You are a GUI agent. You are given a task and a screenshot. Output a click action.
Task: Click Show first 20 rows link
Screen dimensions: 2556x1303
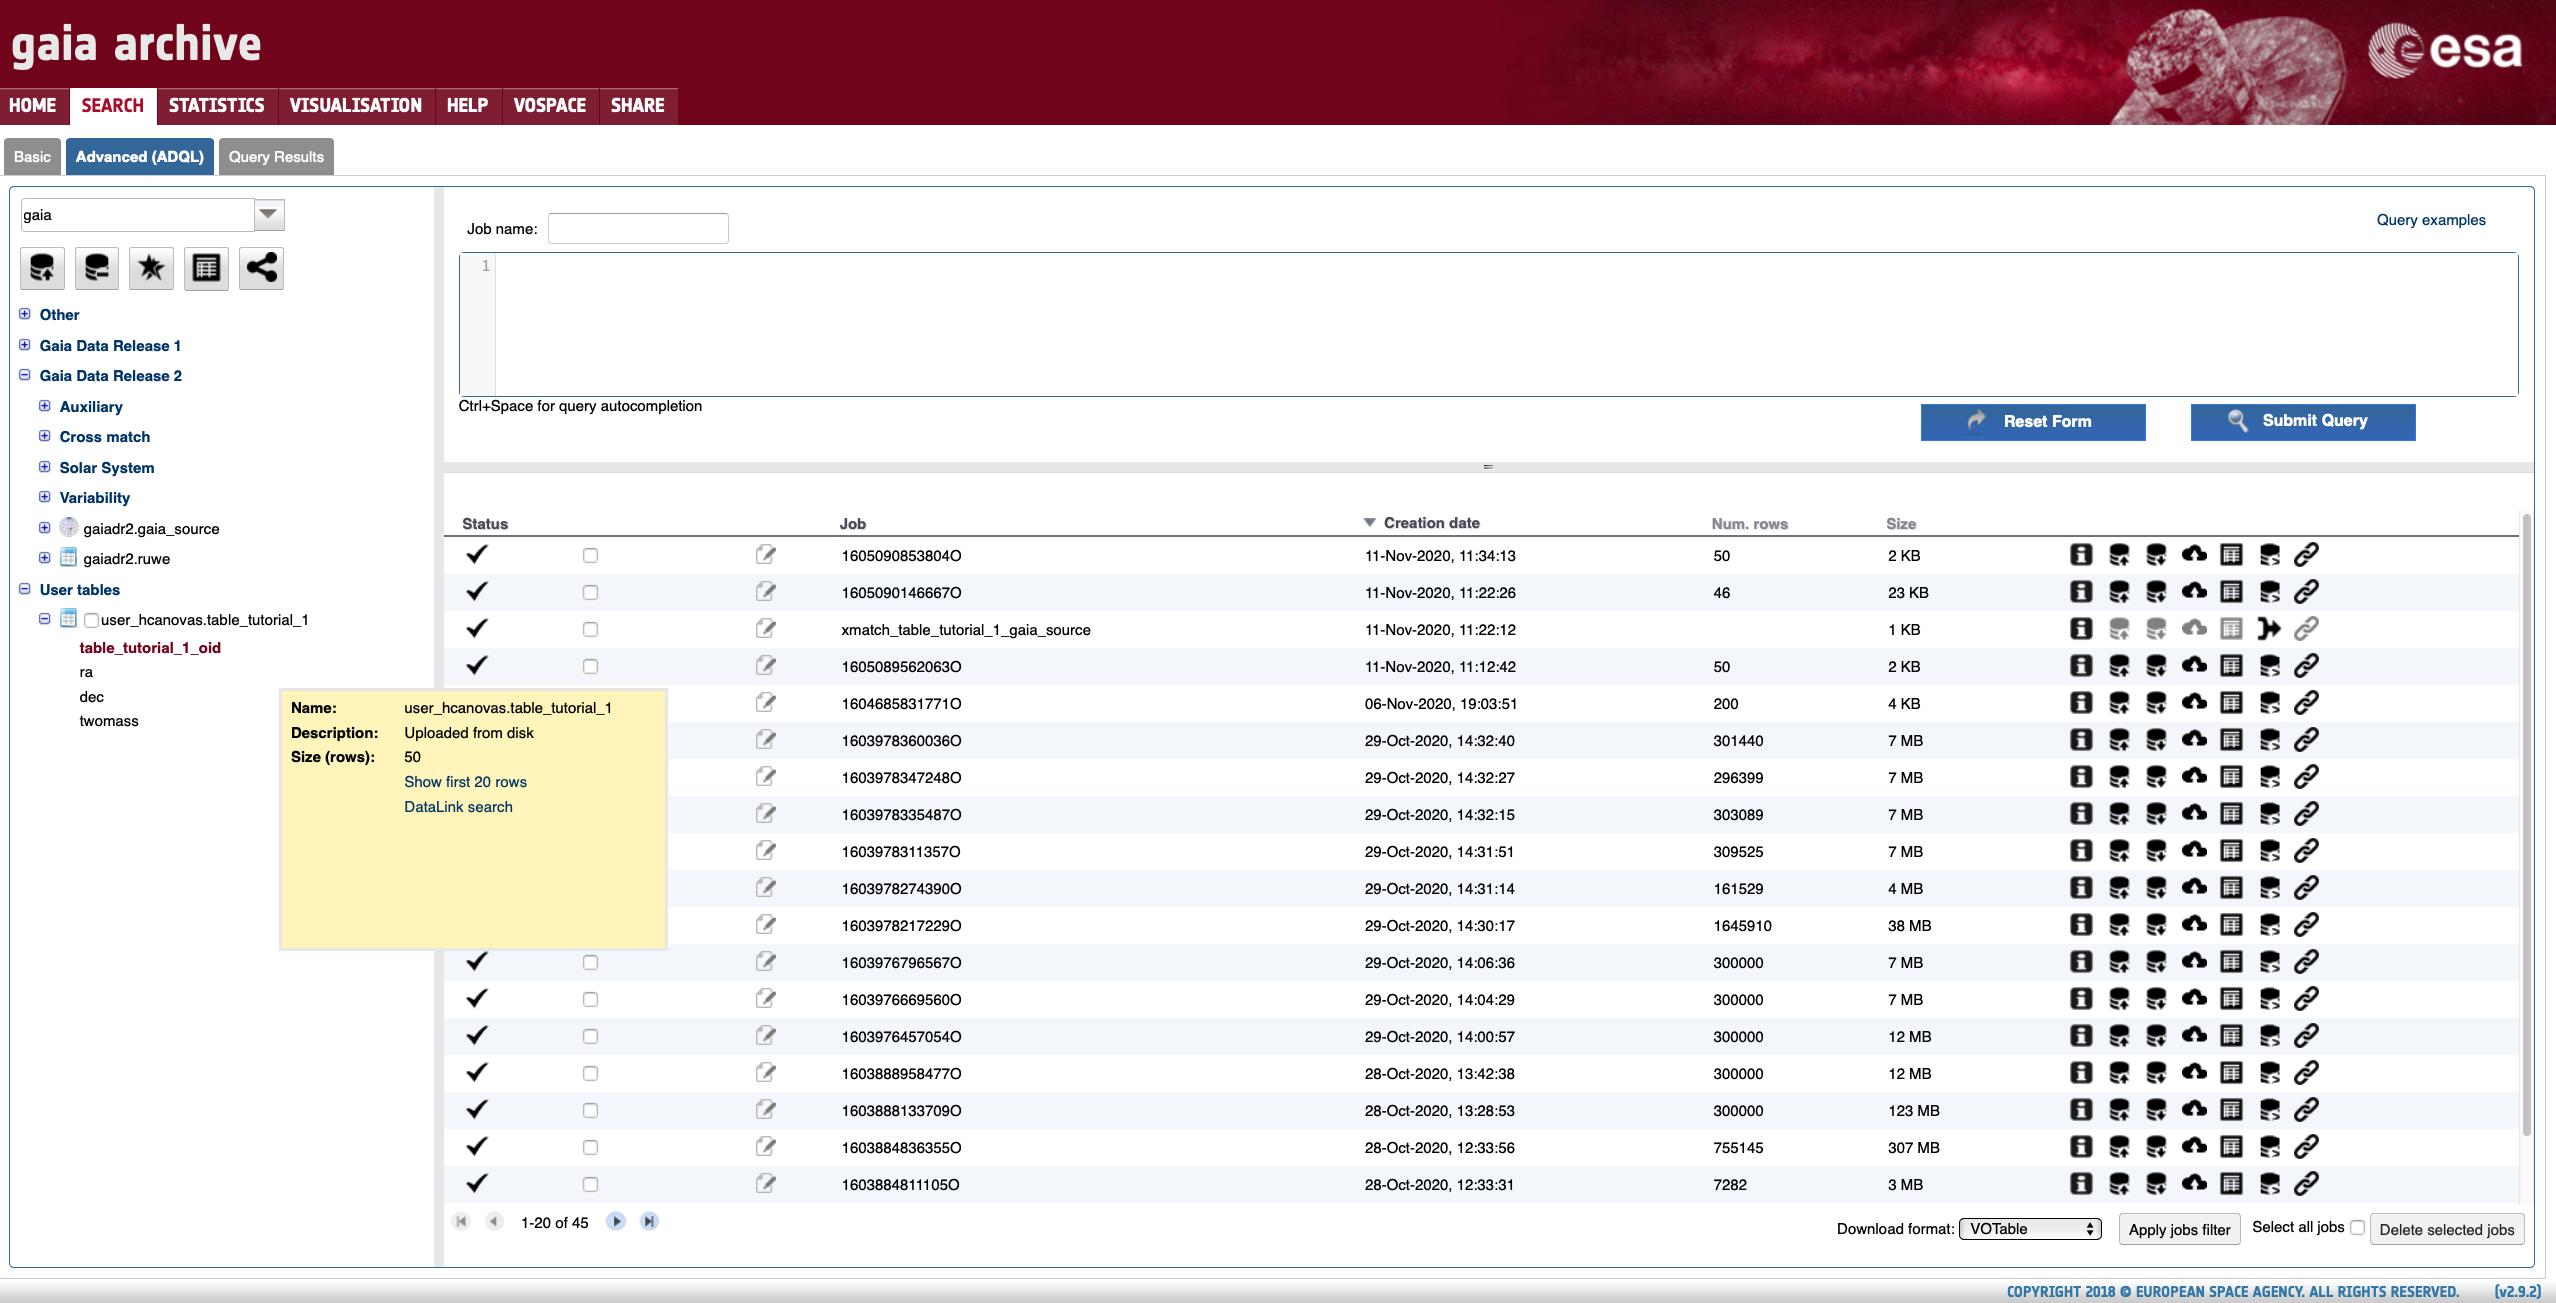click(465, 782)
